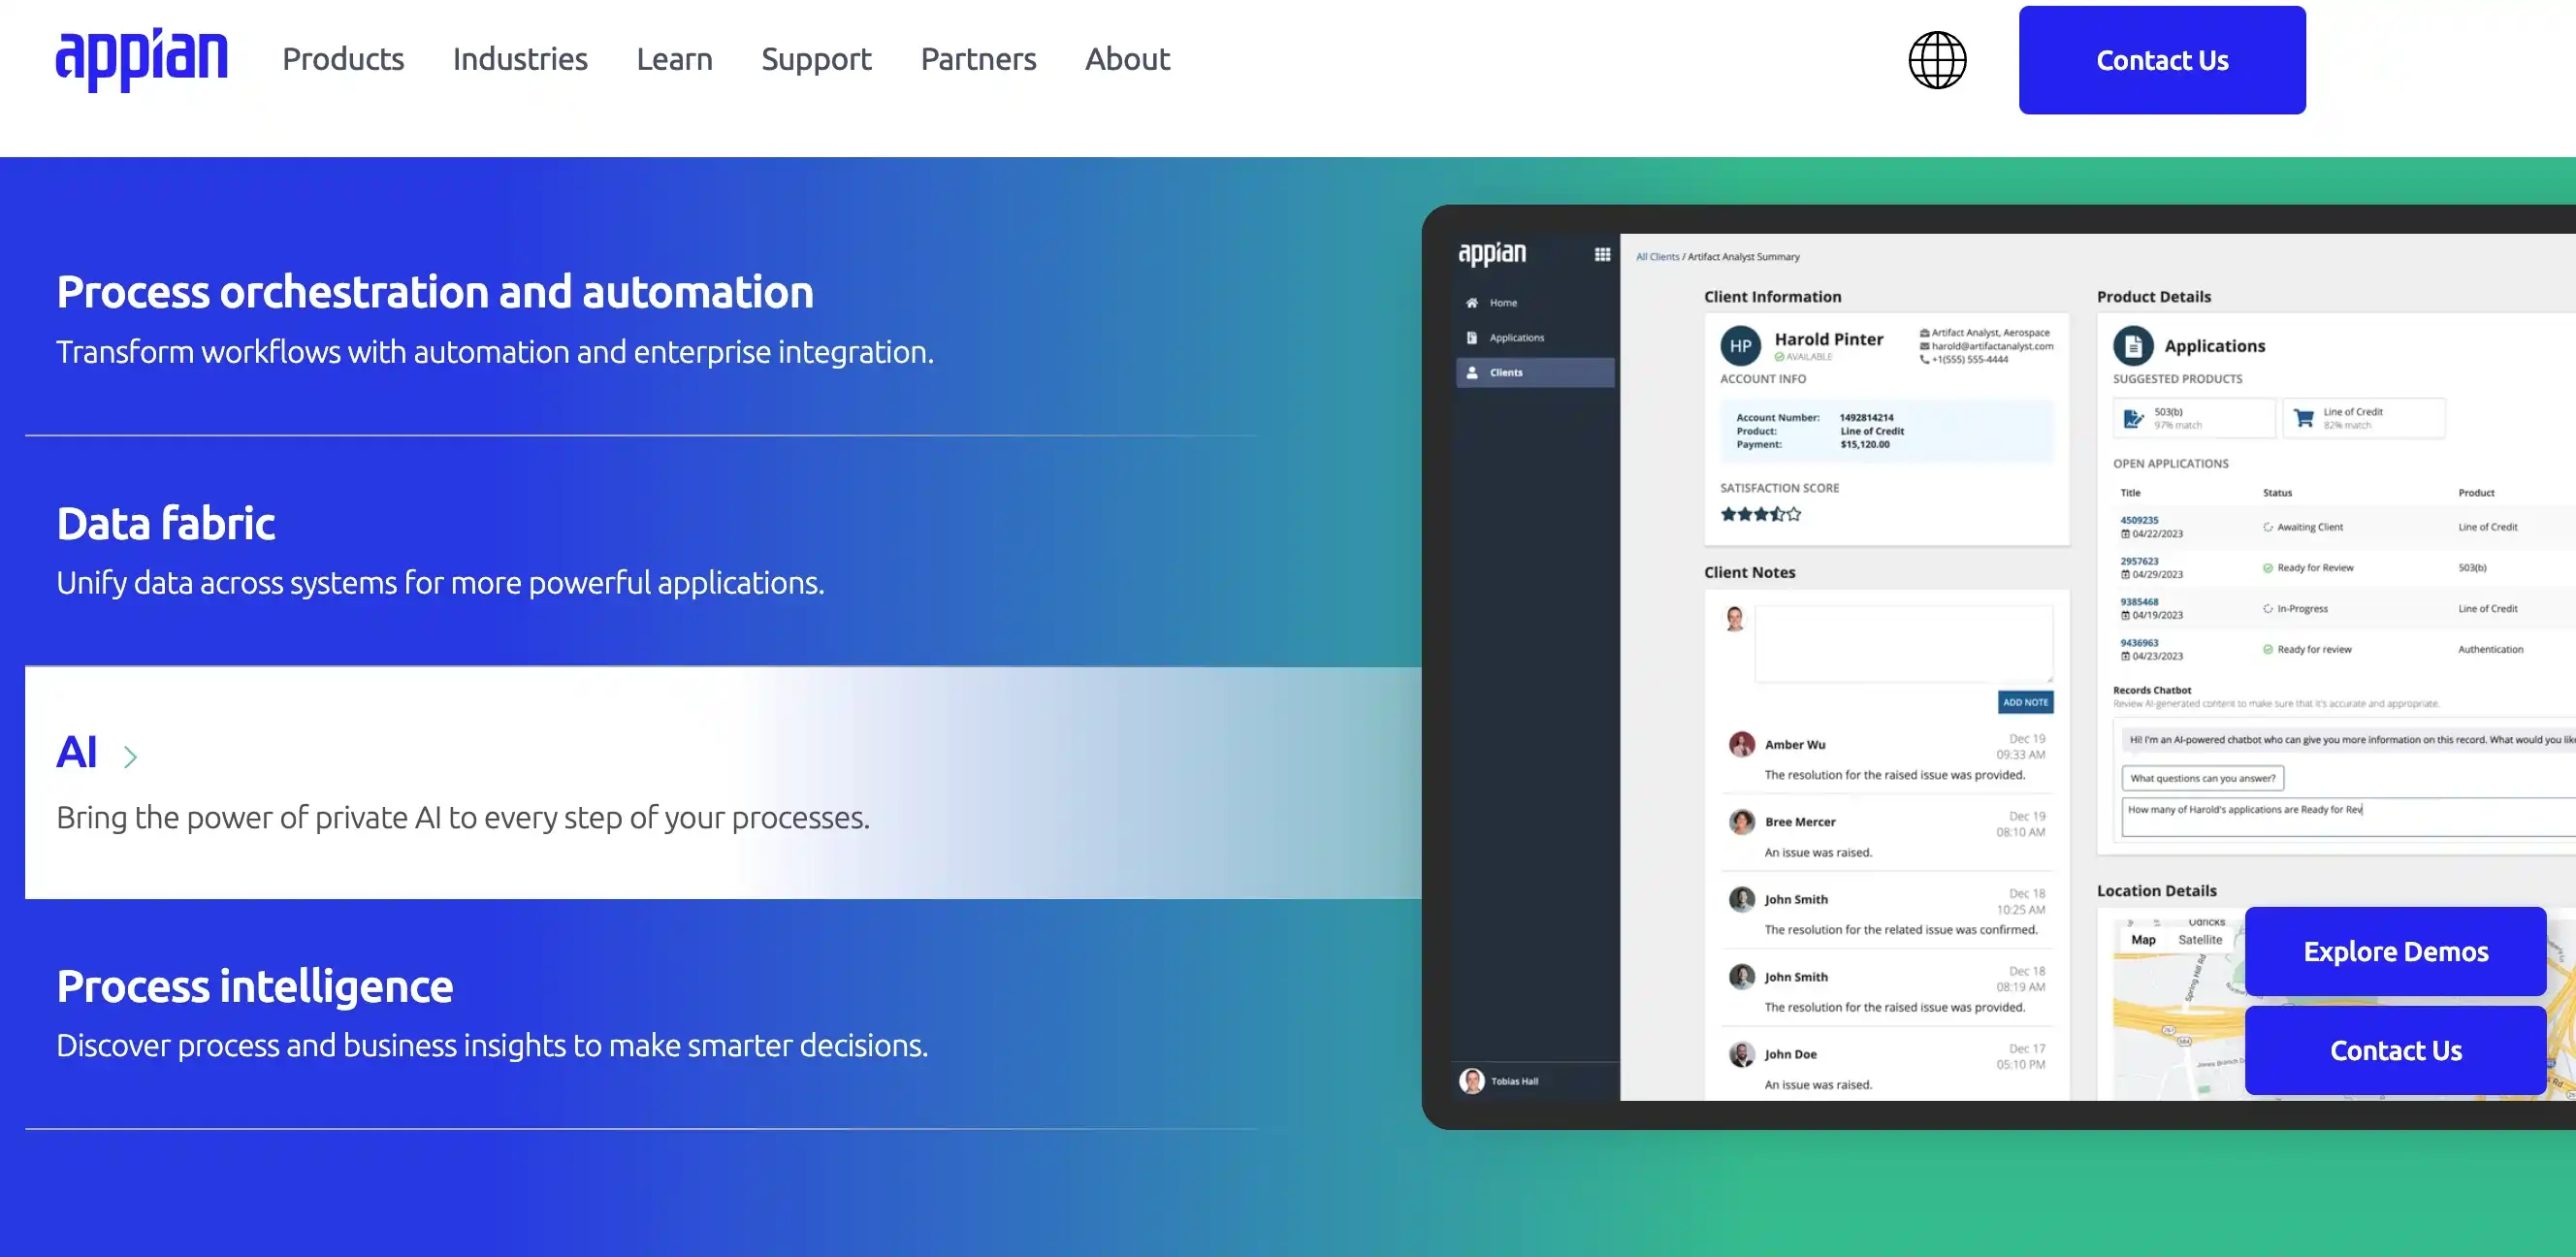Open the Learn menu

[674, 59]
